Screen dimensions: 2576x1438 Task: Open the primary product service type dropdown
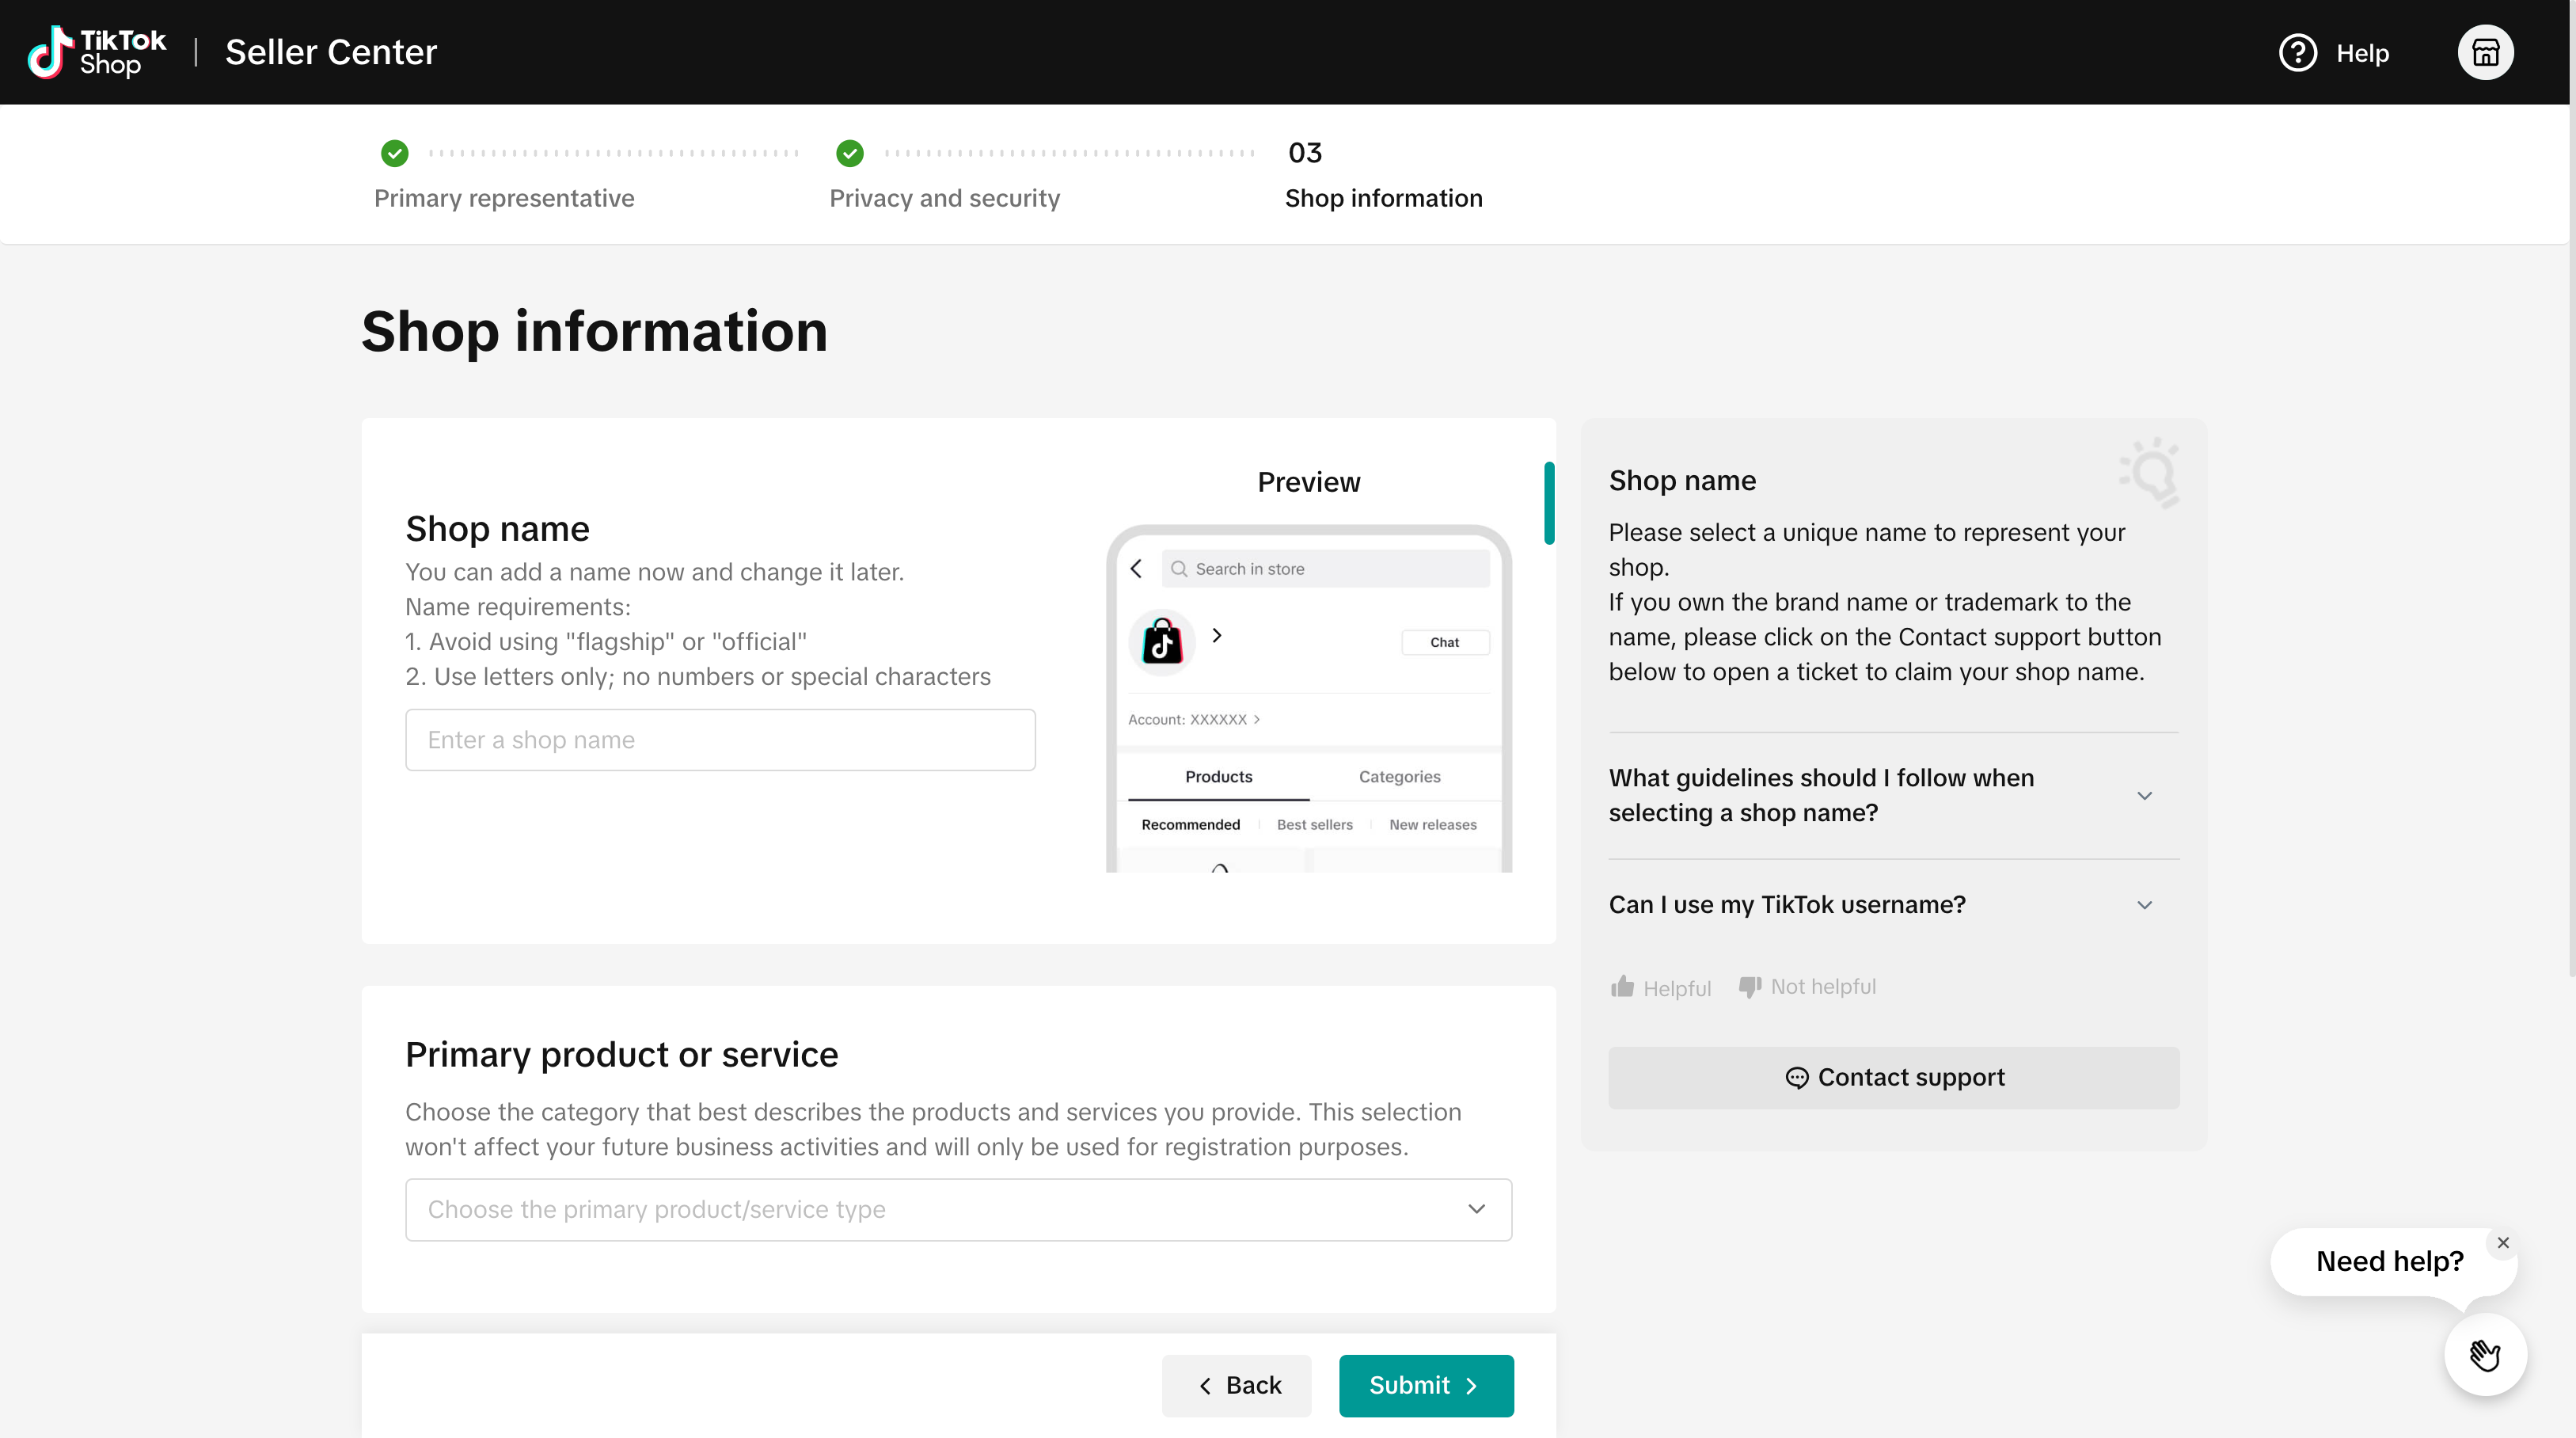click(x=959, y=1208)
